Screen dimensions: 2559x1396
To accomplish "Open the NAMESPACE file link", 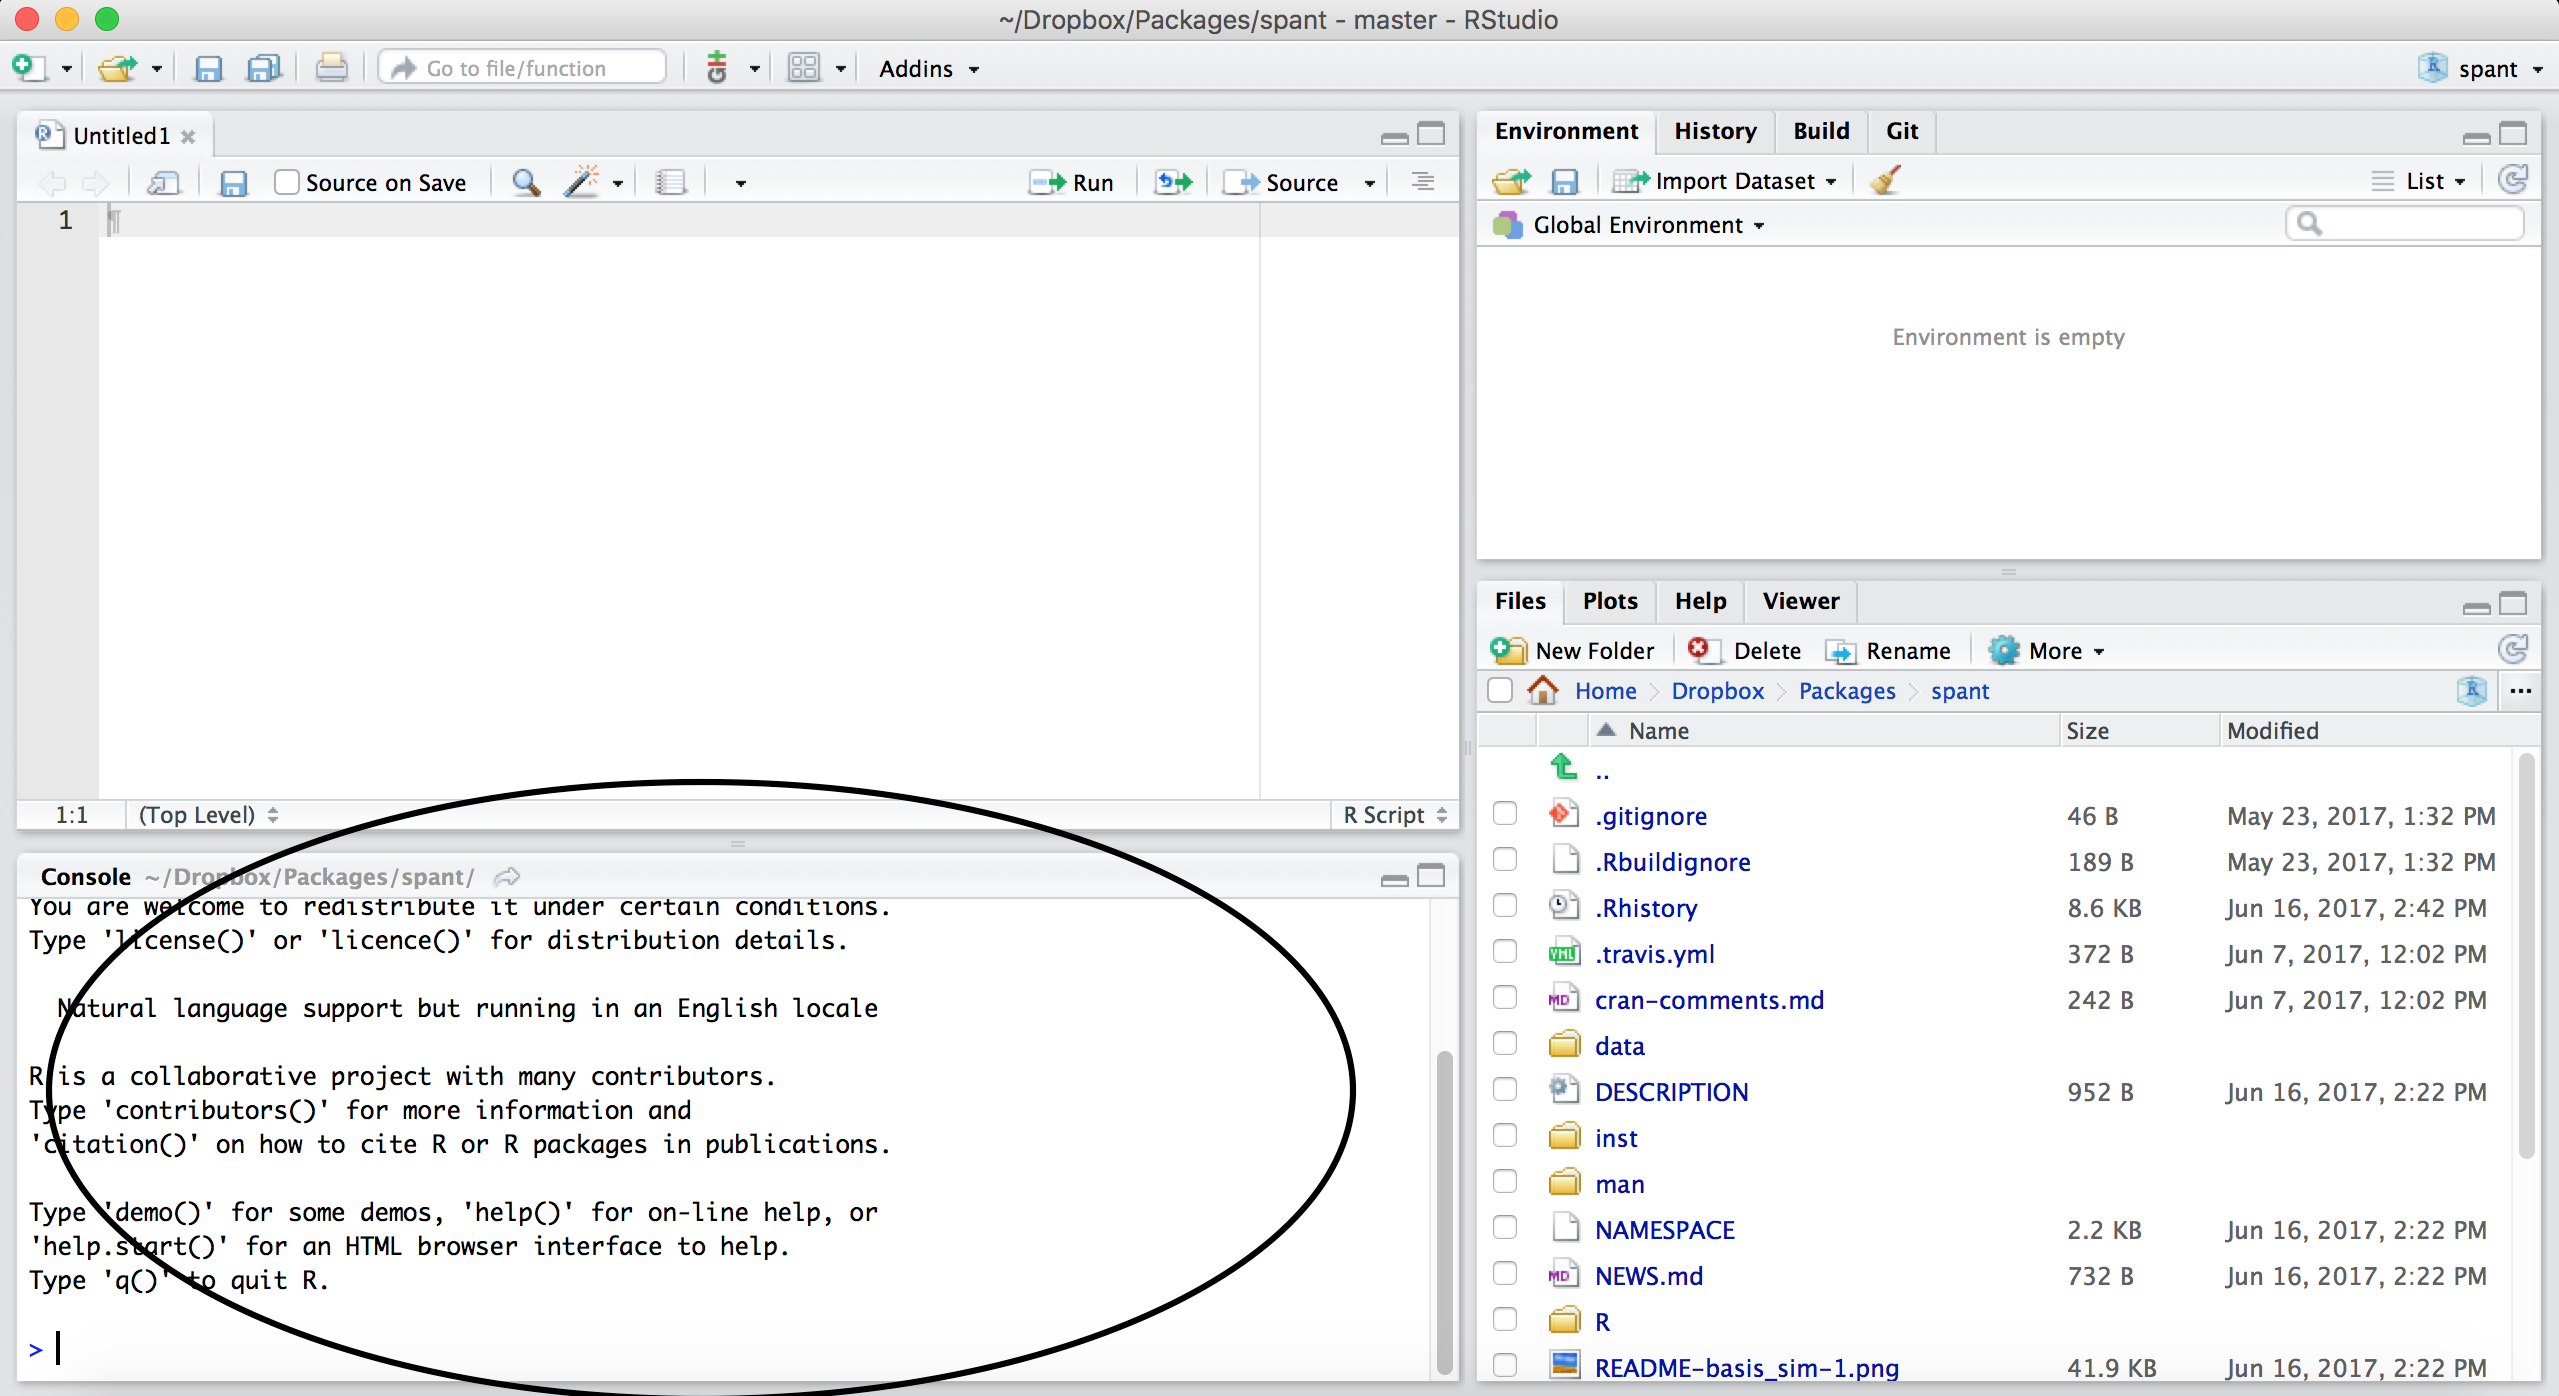I will pyautogui.click(x=1664, y=1230).
